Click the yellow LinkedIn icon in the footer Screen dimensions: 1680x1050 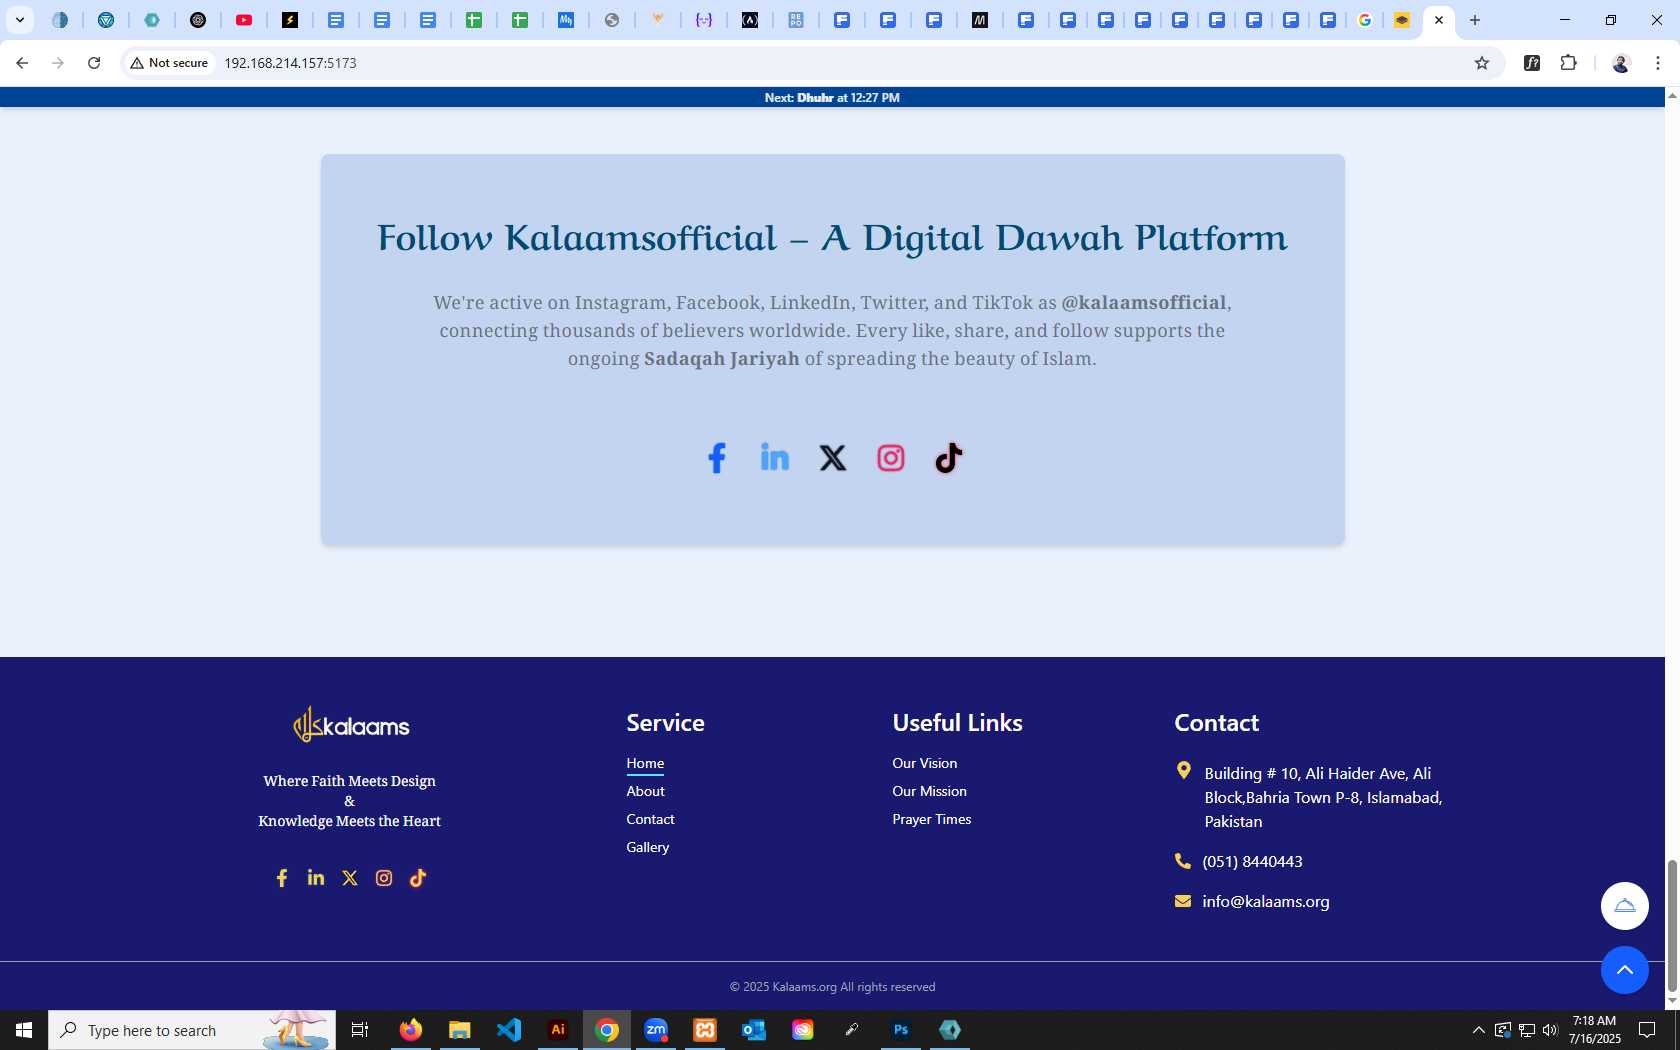[316, 878]
